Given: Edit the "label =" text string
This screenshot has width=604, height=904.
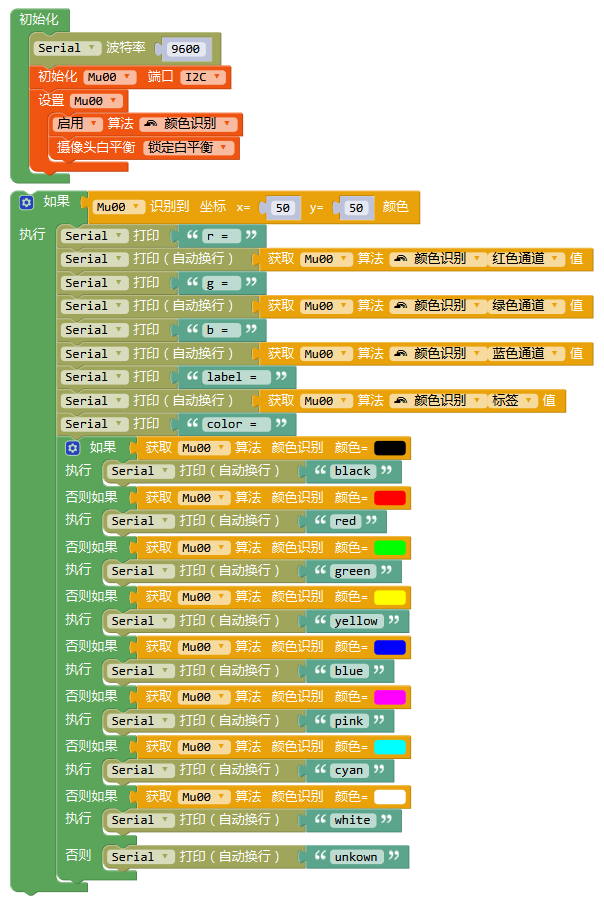Looking at the screenshot, I should (236, 377).
